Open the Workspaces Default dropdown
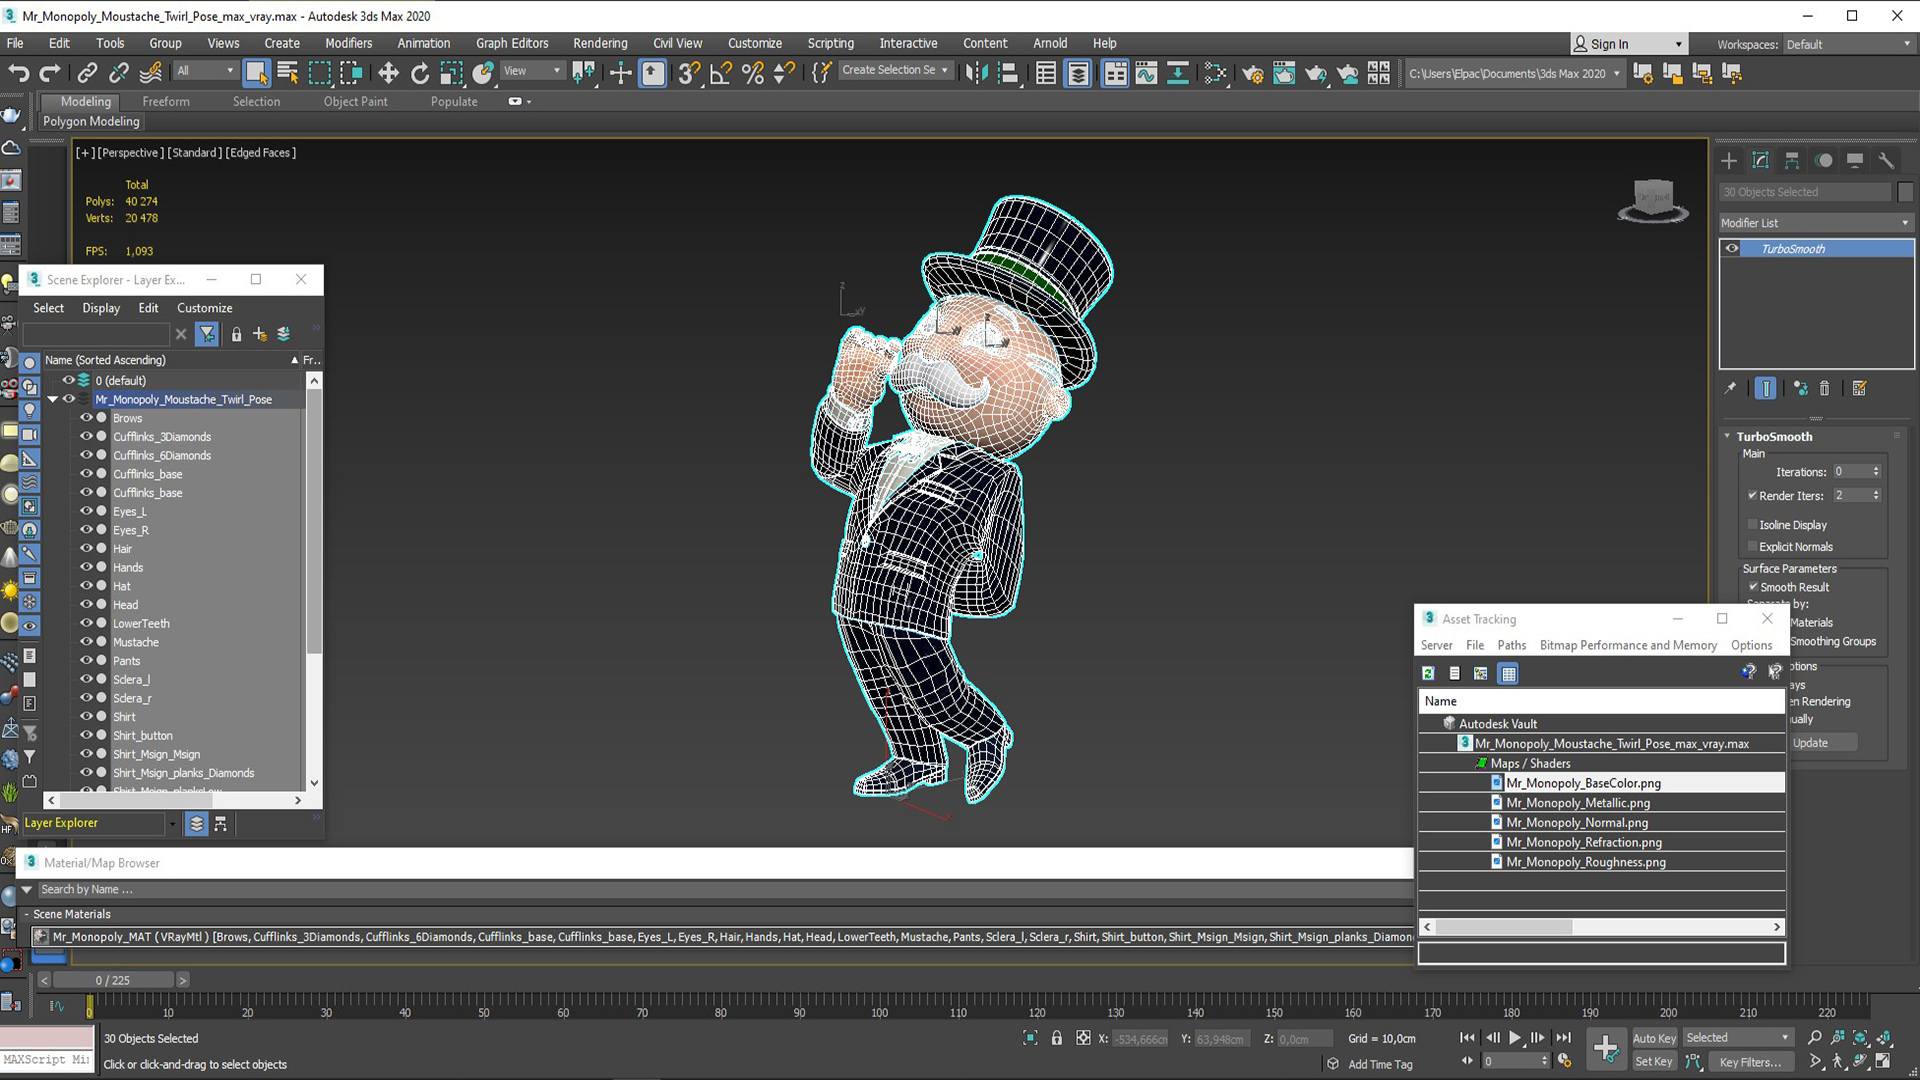This screenshot has width=1920, height=1080. point(1848,44)
